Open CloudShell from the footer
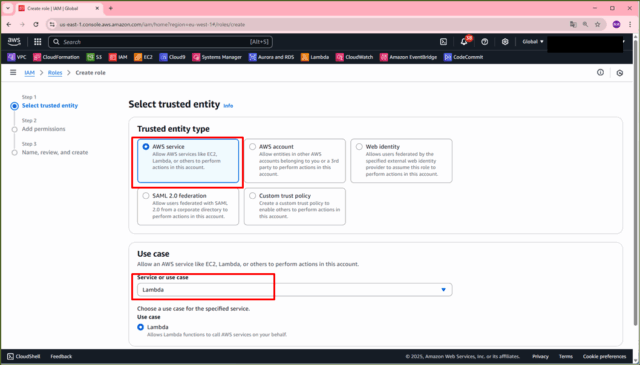This screenshot has height=365, width=640. [24, 356]
